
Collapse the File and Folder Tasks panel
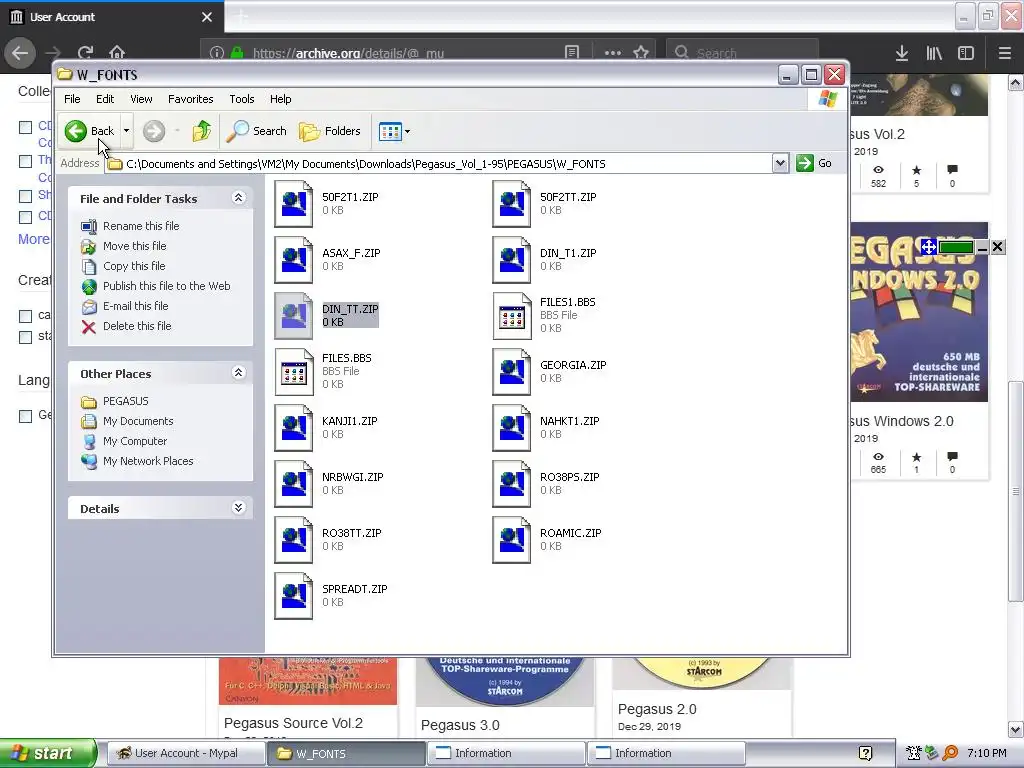coord(238,198)
